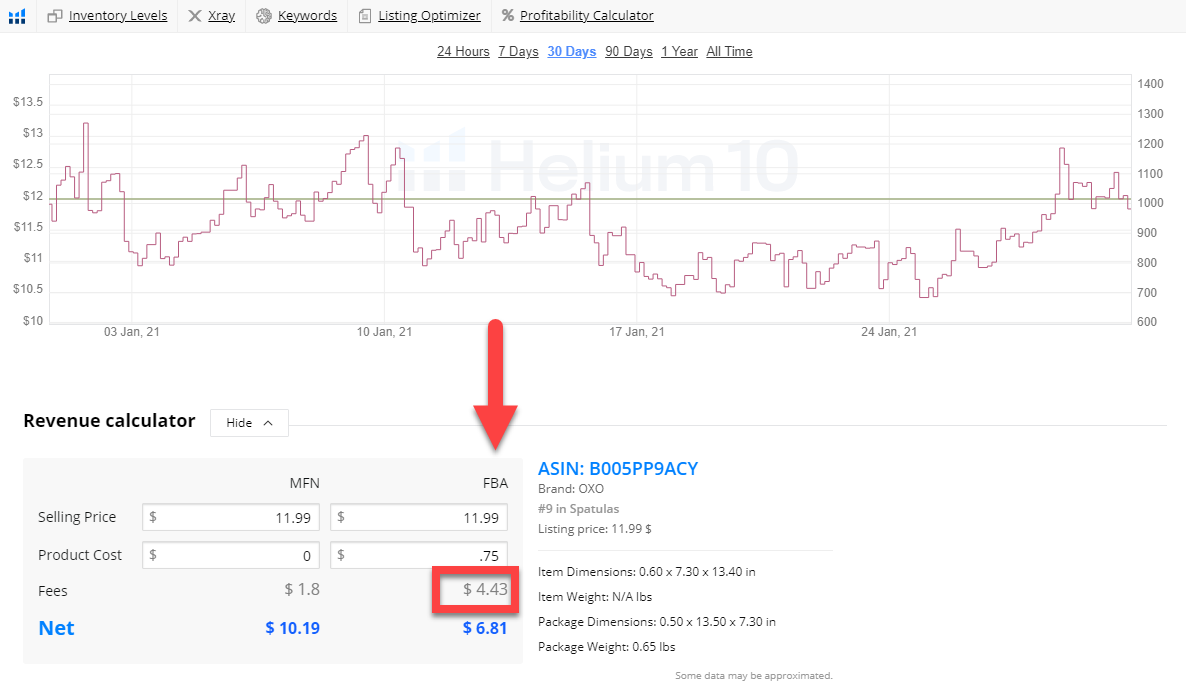Click the 17 Jan, 21 axis label

click(x=637, y=332)
